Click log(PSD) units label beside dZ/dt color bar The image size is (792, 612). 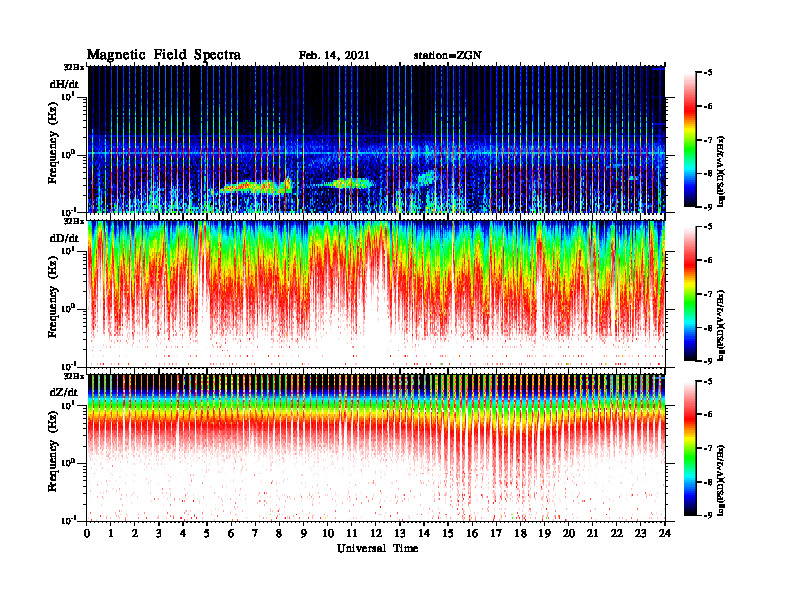click(722, 480)
